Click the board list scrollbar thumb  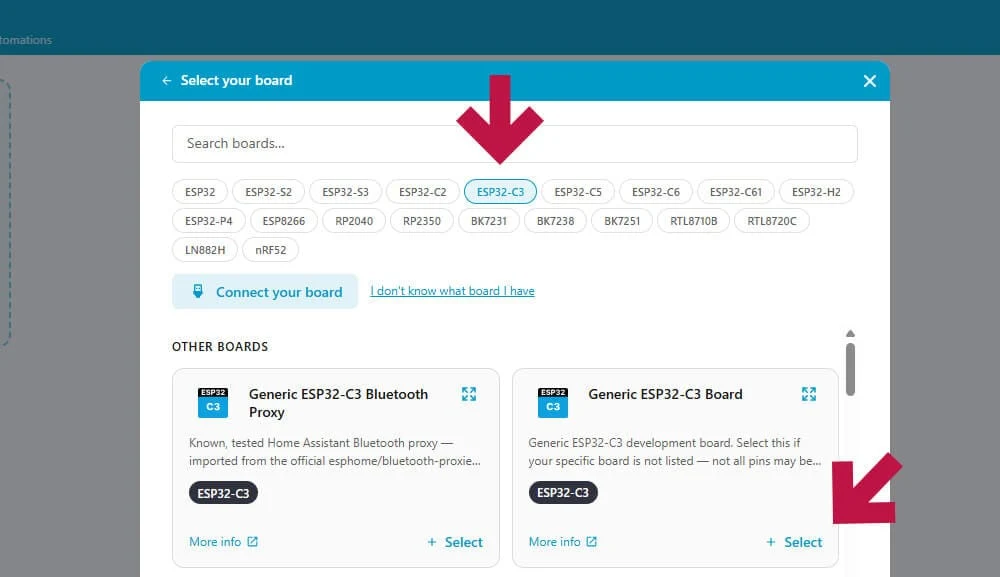tap(850, 369)
